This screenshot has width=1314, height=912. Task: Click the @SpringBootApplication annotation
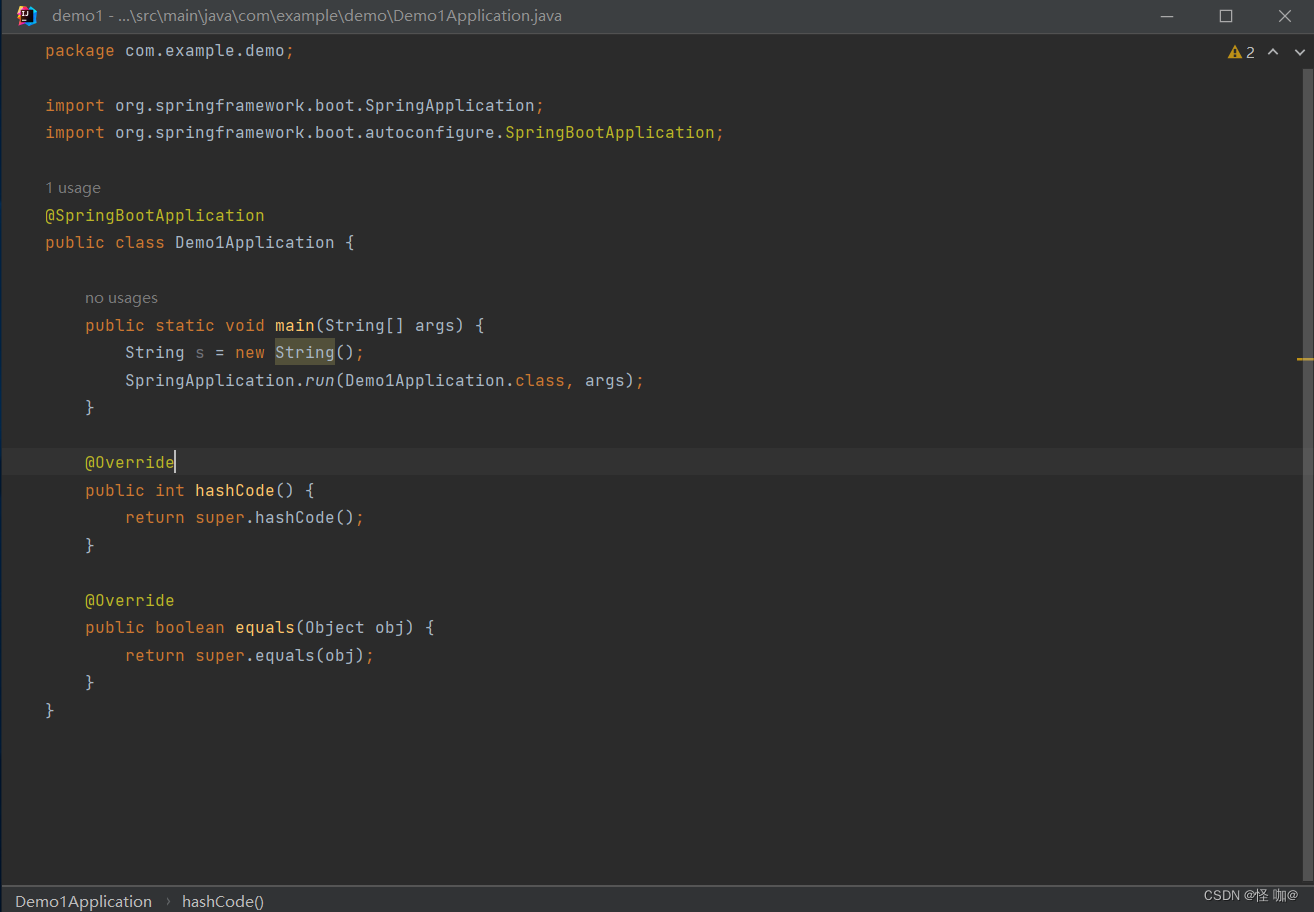(x=155, y=215)
